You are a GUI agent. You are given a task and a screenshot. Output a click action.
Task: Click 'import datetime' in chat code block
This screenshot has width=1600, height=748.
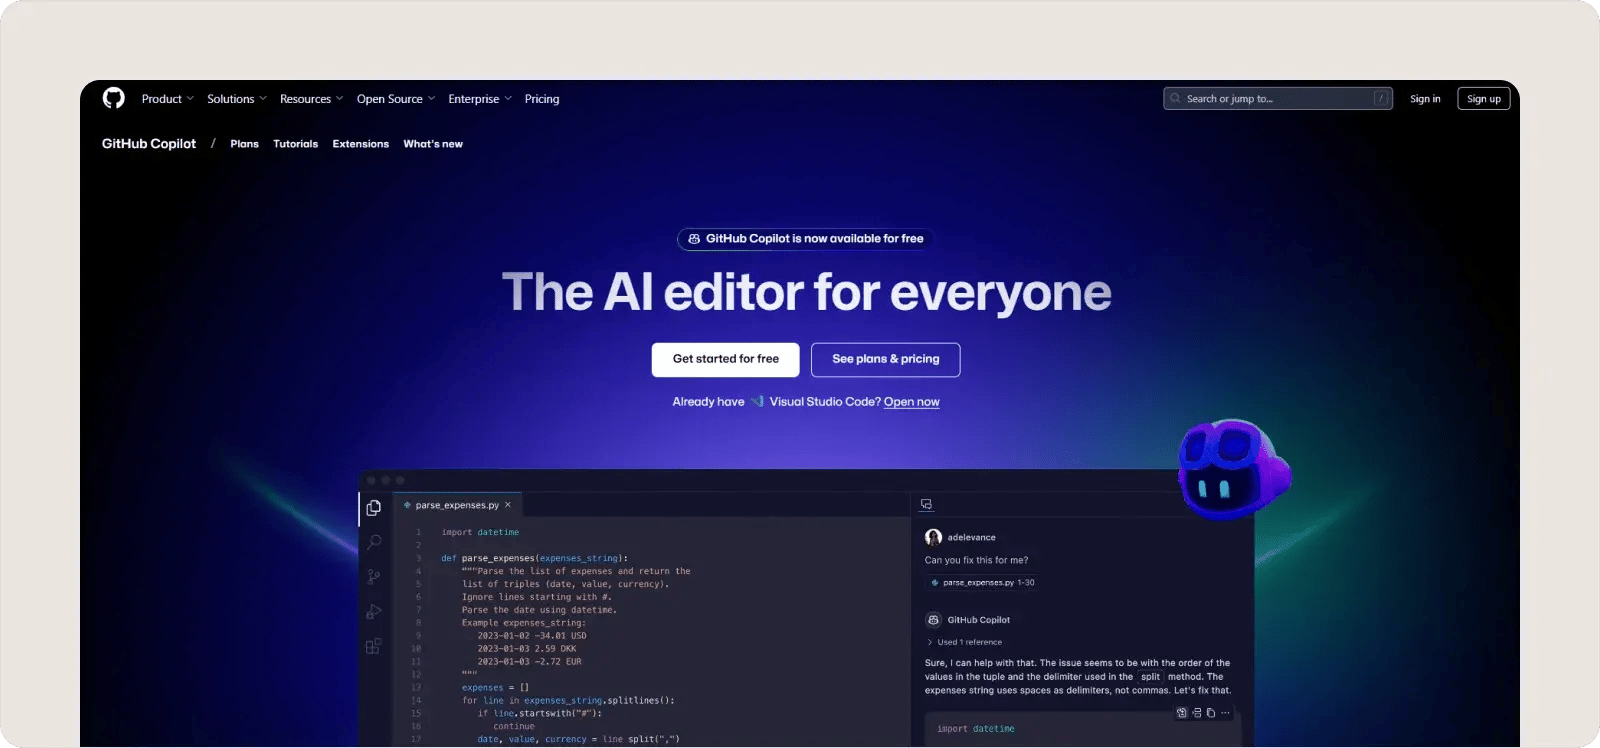[975, 729]
